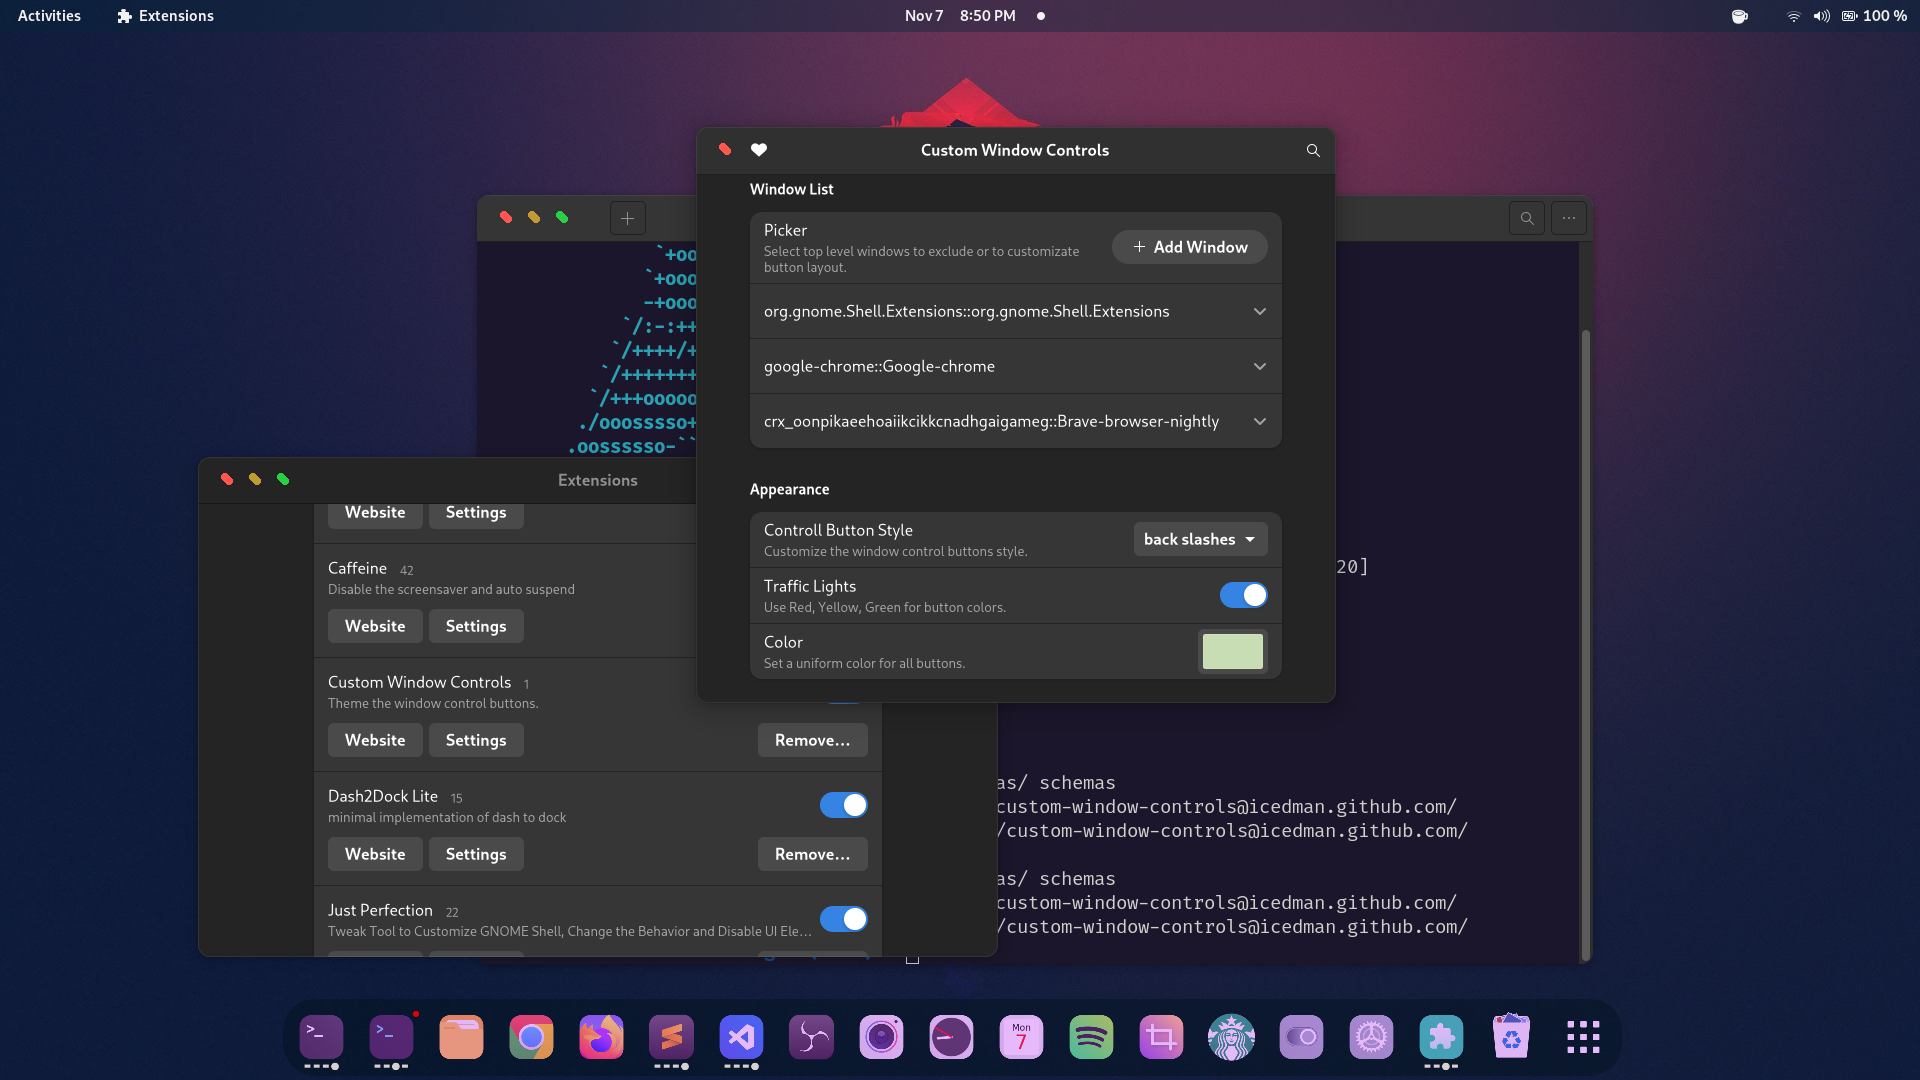Toggle off Dash2Dock Lite extension
This screenshot has height=1080, width=1920.
[843, 805]
